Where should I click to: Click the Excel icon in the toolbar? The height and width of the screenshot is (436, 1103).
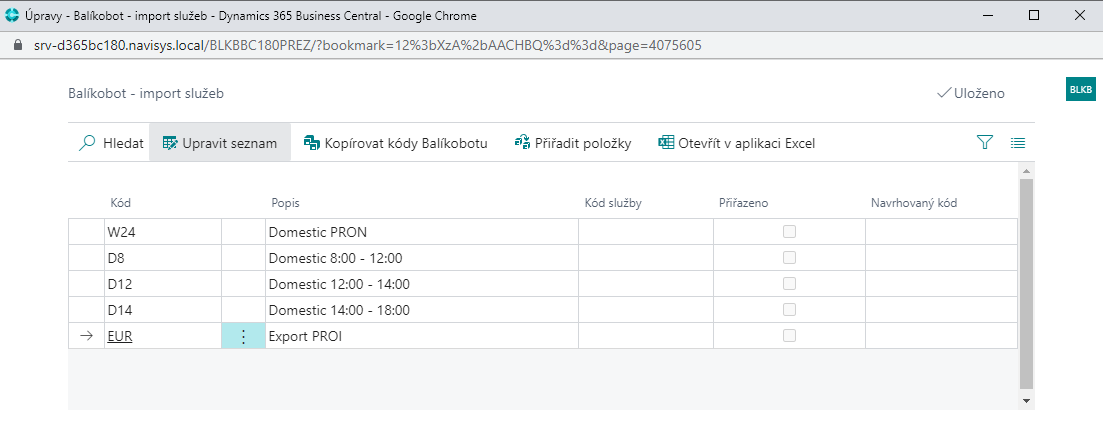point(666,143)
